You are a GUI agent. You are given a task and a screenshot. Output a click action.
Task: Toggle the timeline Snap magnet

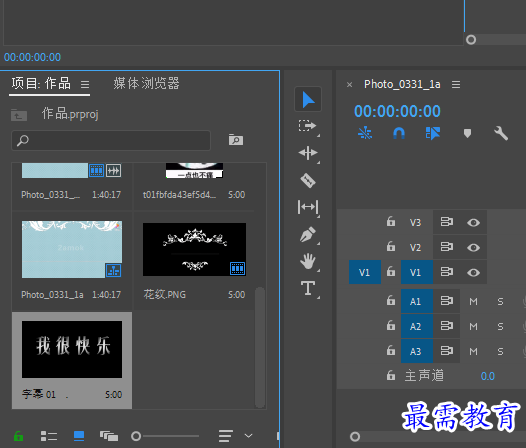point(399,134)
